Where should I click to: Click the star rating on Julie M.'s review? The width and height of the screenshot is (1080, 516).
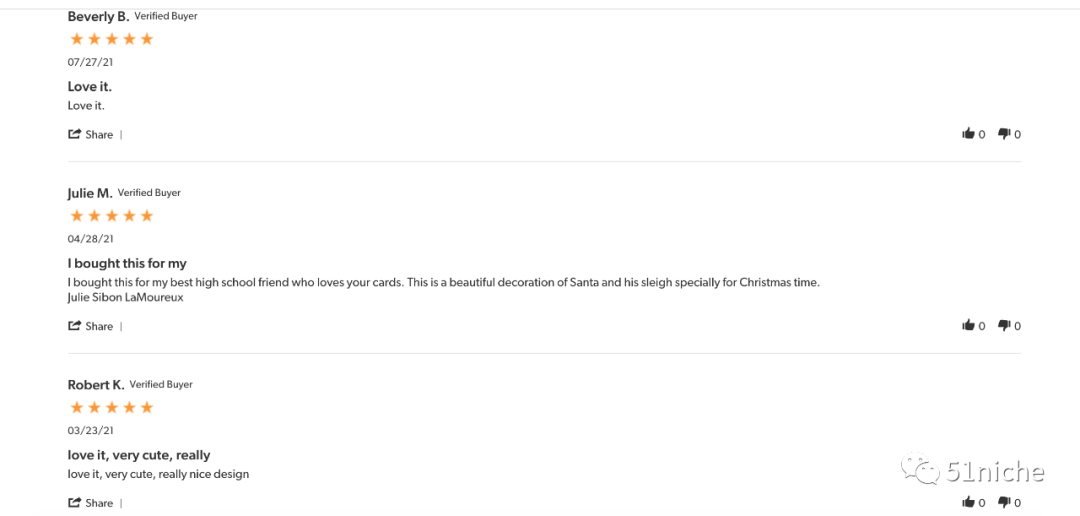(x=111, y=216)
